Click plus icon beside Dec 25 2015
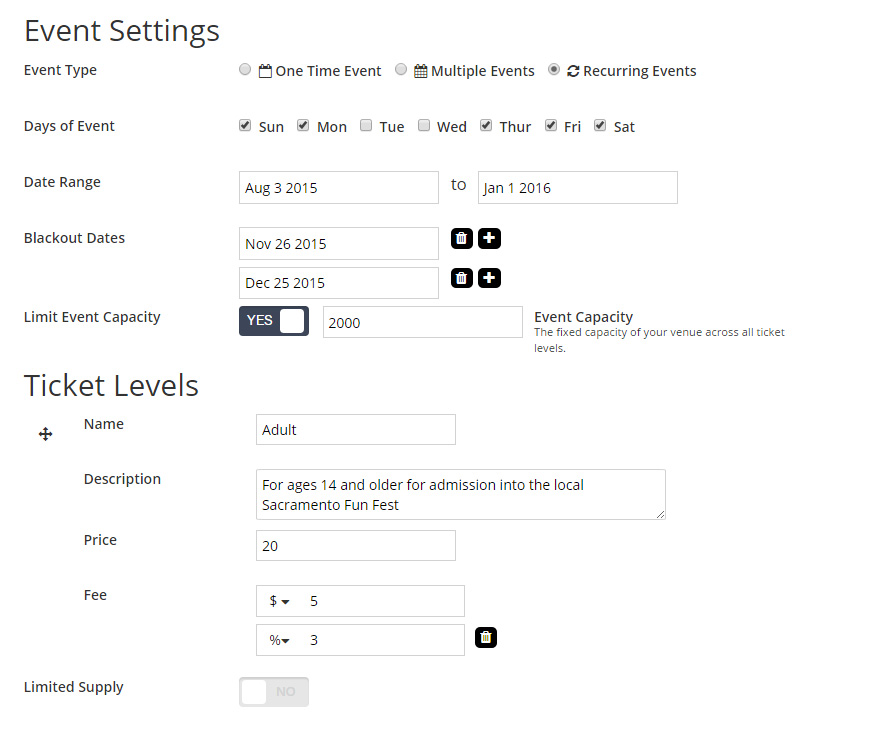 489,278
